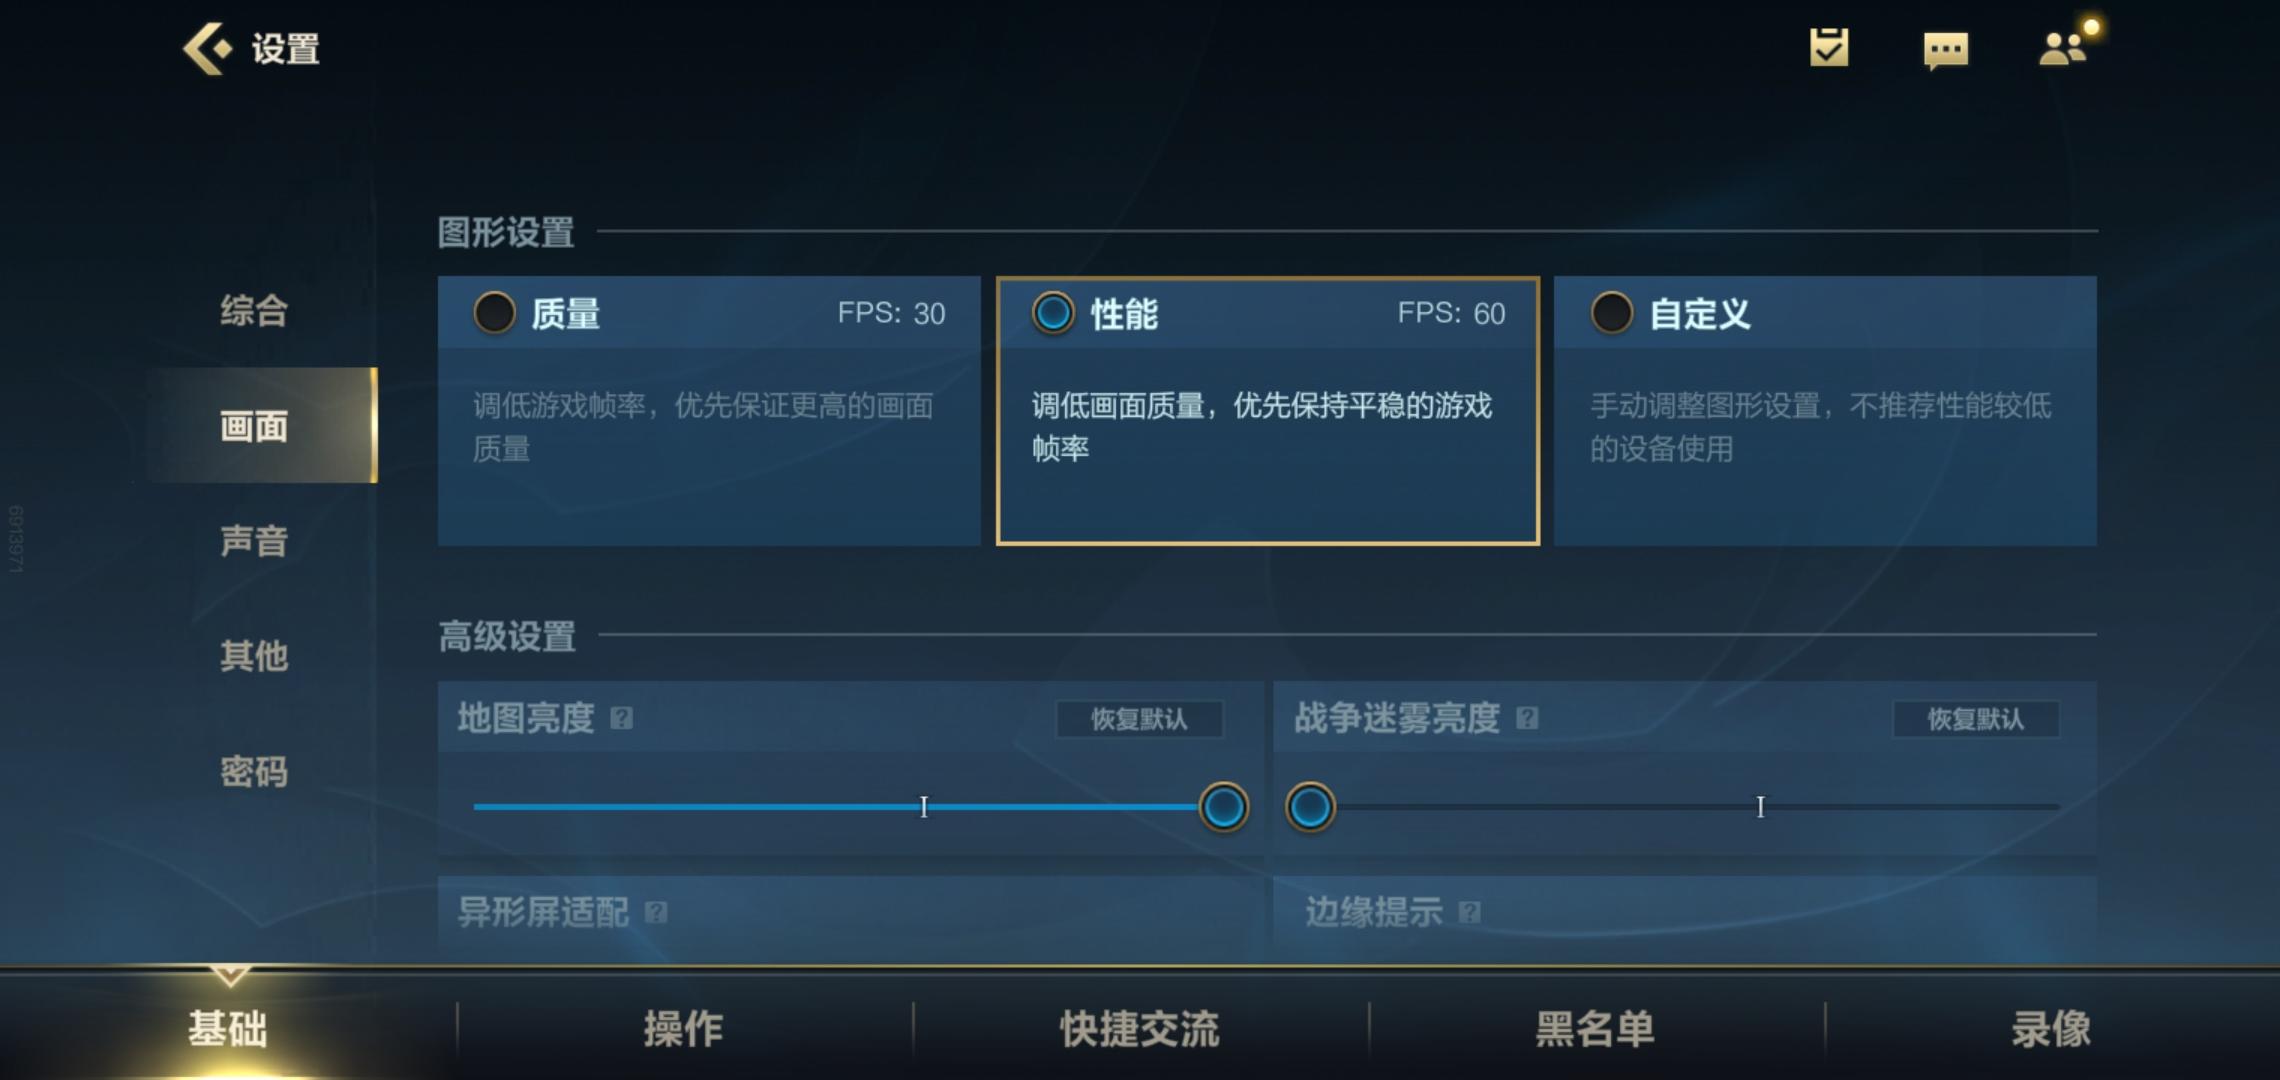
Task: Open the chat message icon
Action: pos(1945,50)
